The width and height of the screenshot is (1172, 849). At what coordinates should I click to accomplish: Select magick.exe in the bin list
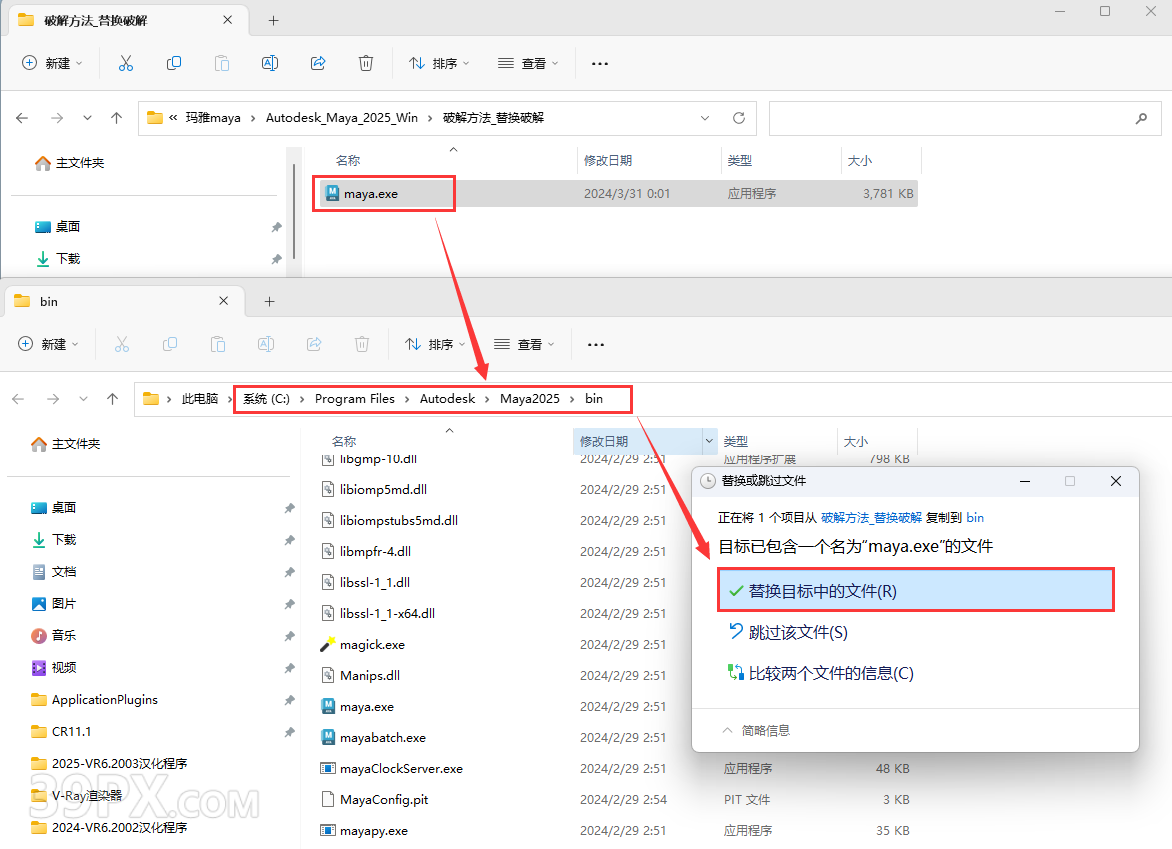372,644
